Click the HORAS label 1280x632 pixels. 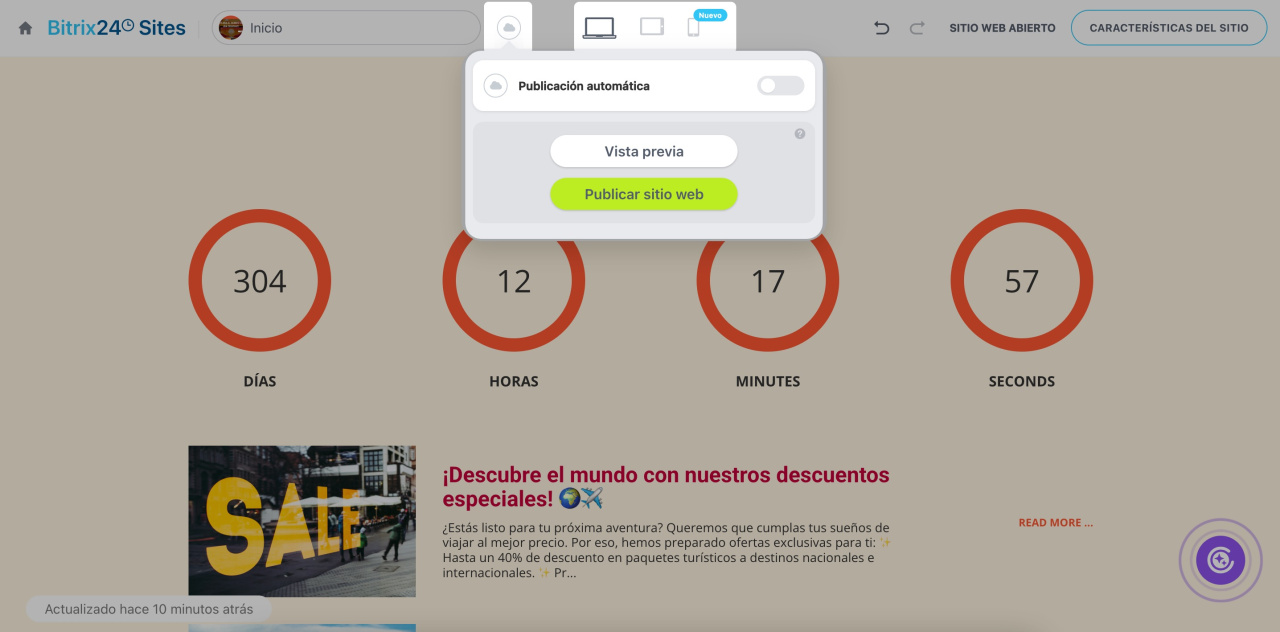click(514, 381)
